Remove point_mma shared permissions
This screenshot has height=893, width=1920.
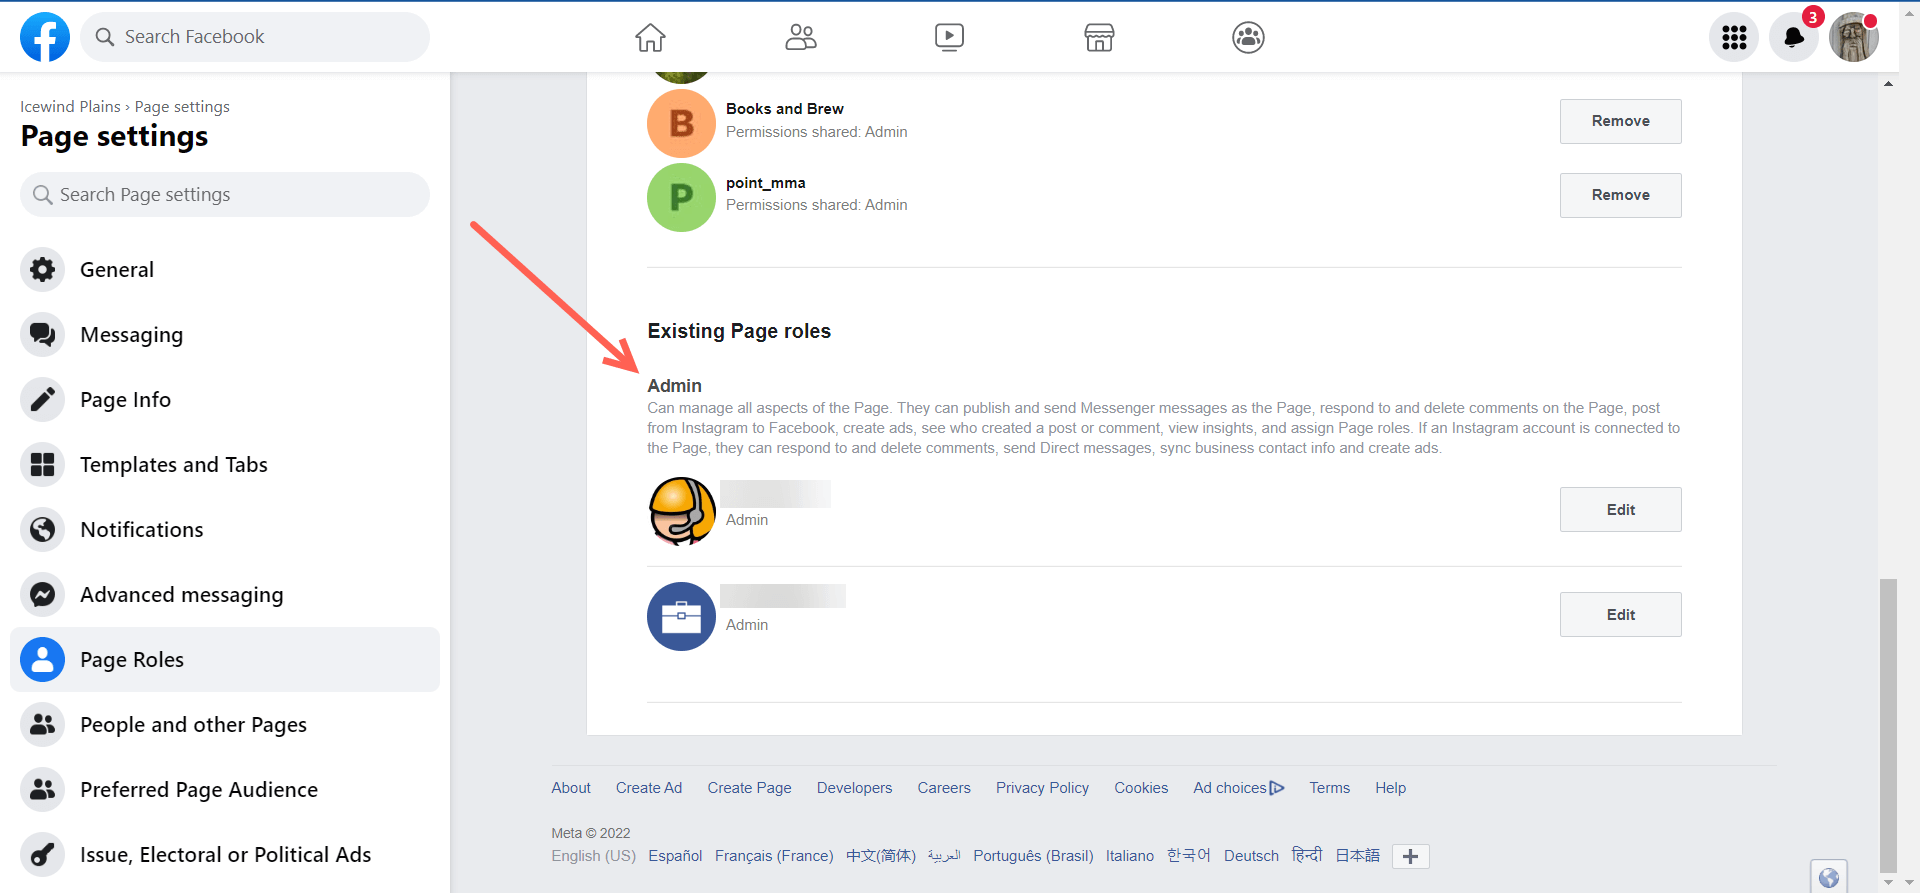[1620, 195]
